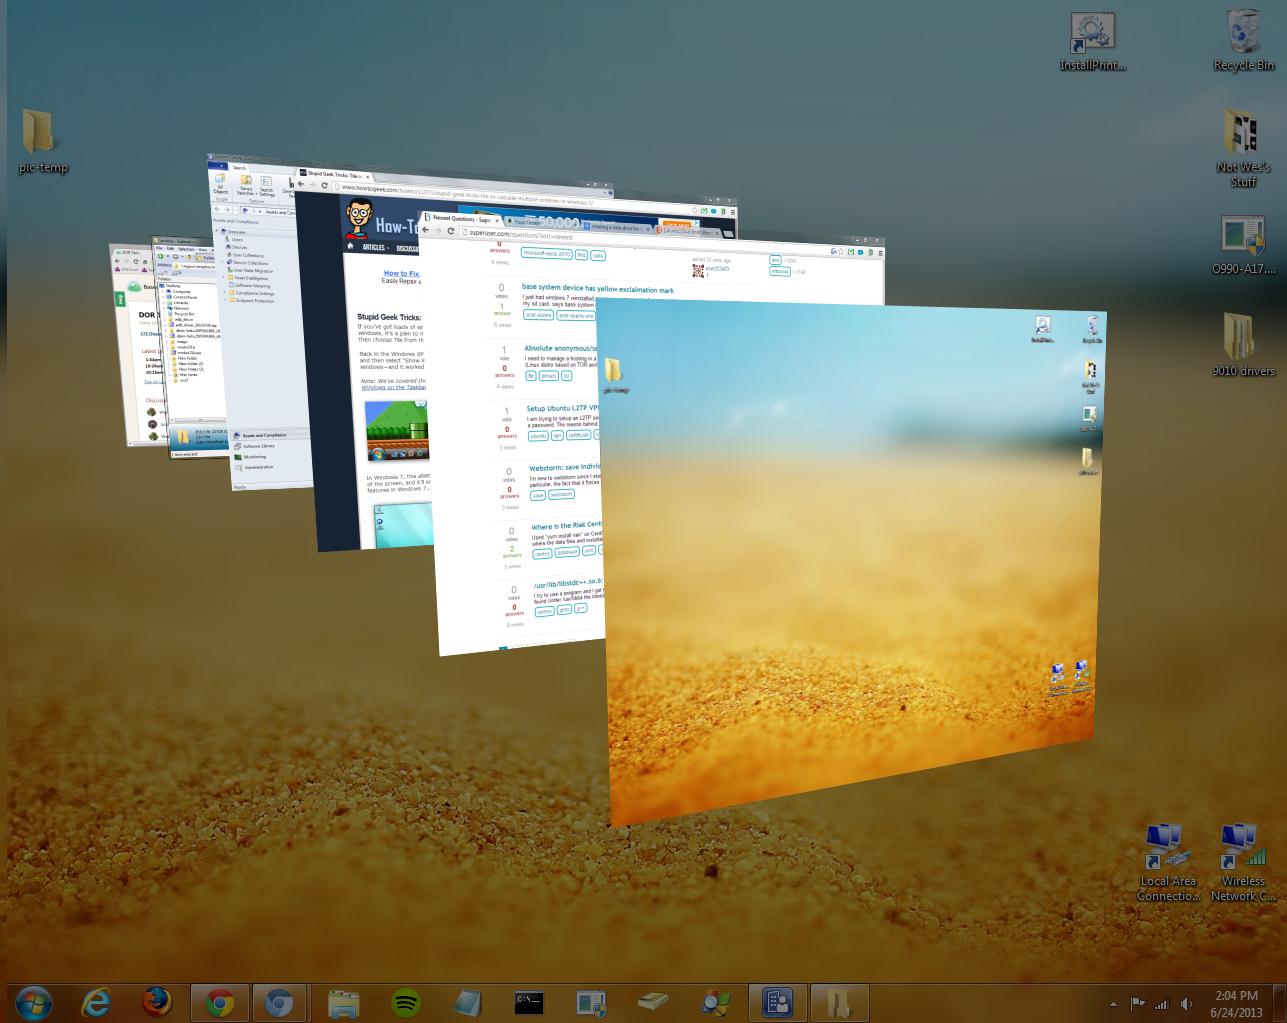
Task: Show hidden system tray icons
Action: [1113, 1004]
